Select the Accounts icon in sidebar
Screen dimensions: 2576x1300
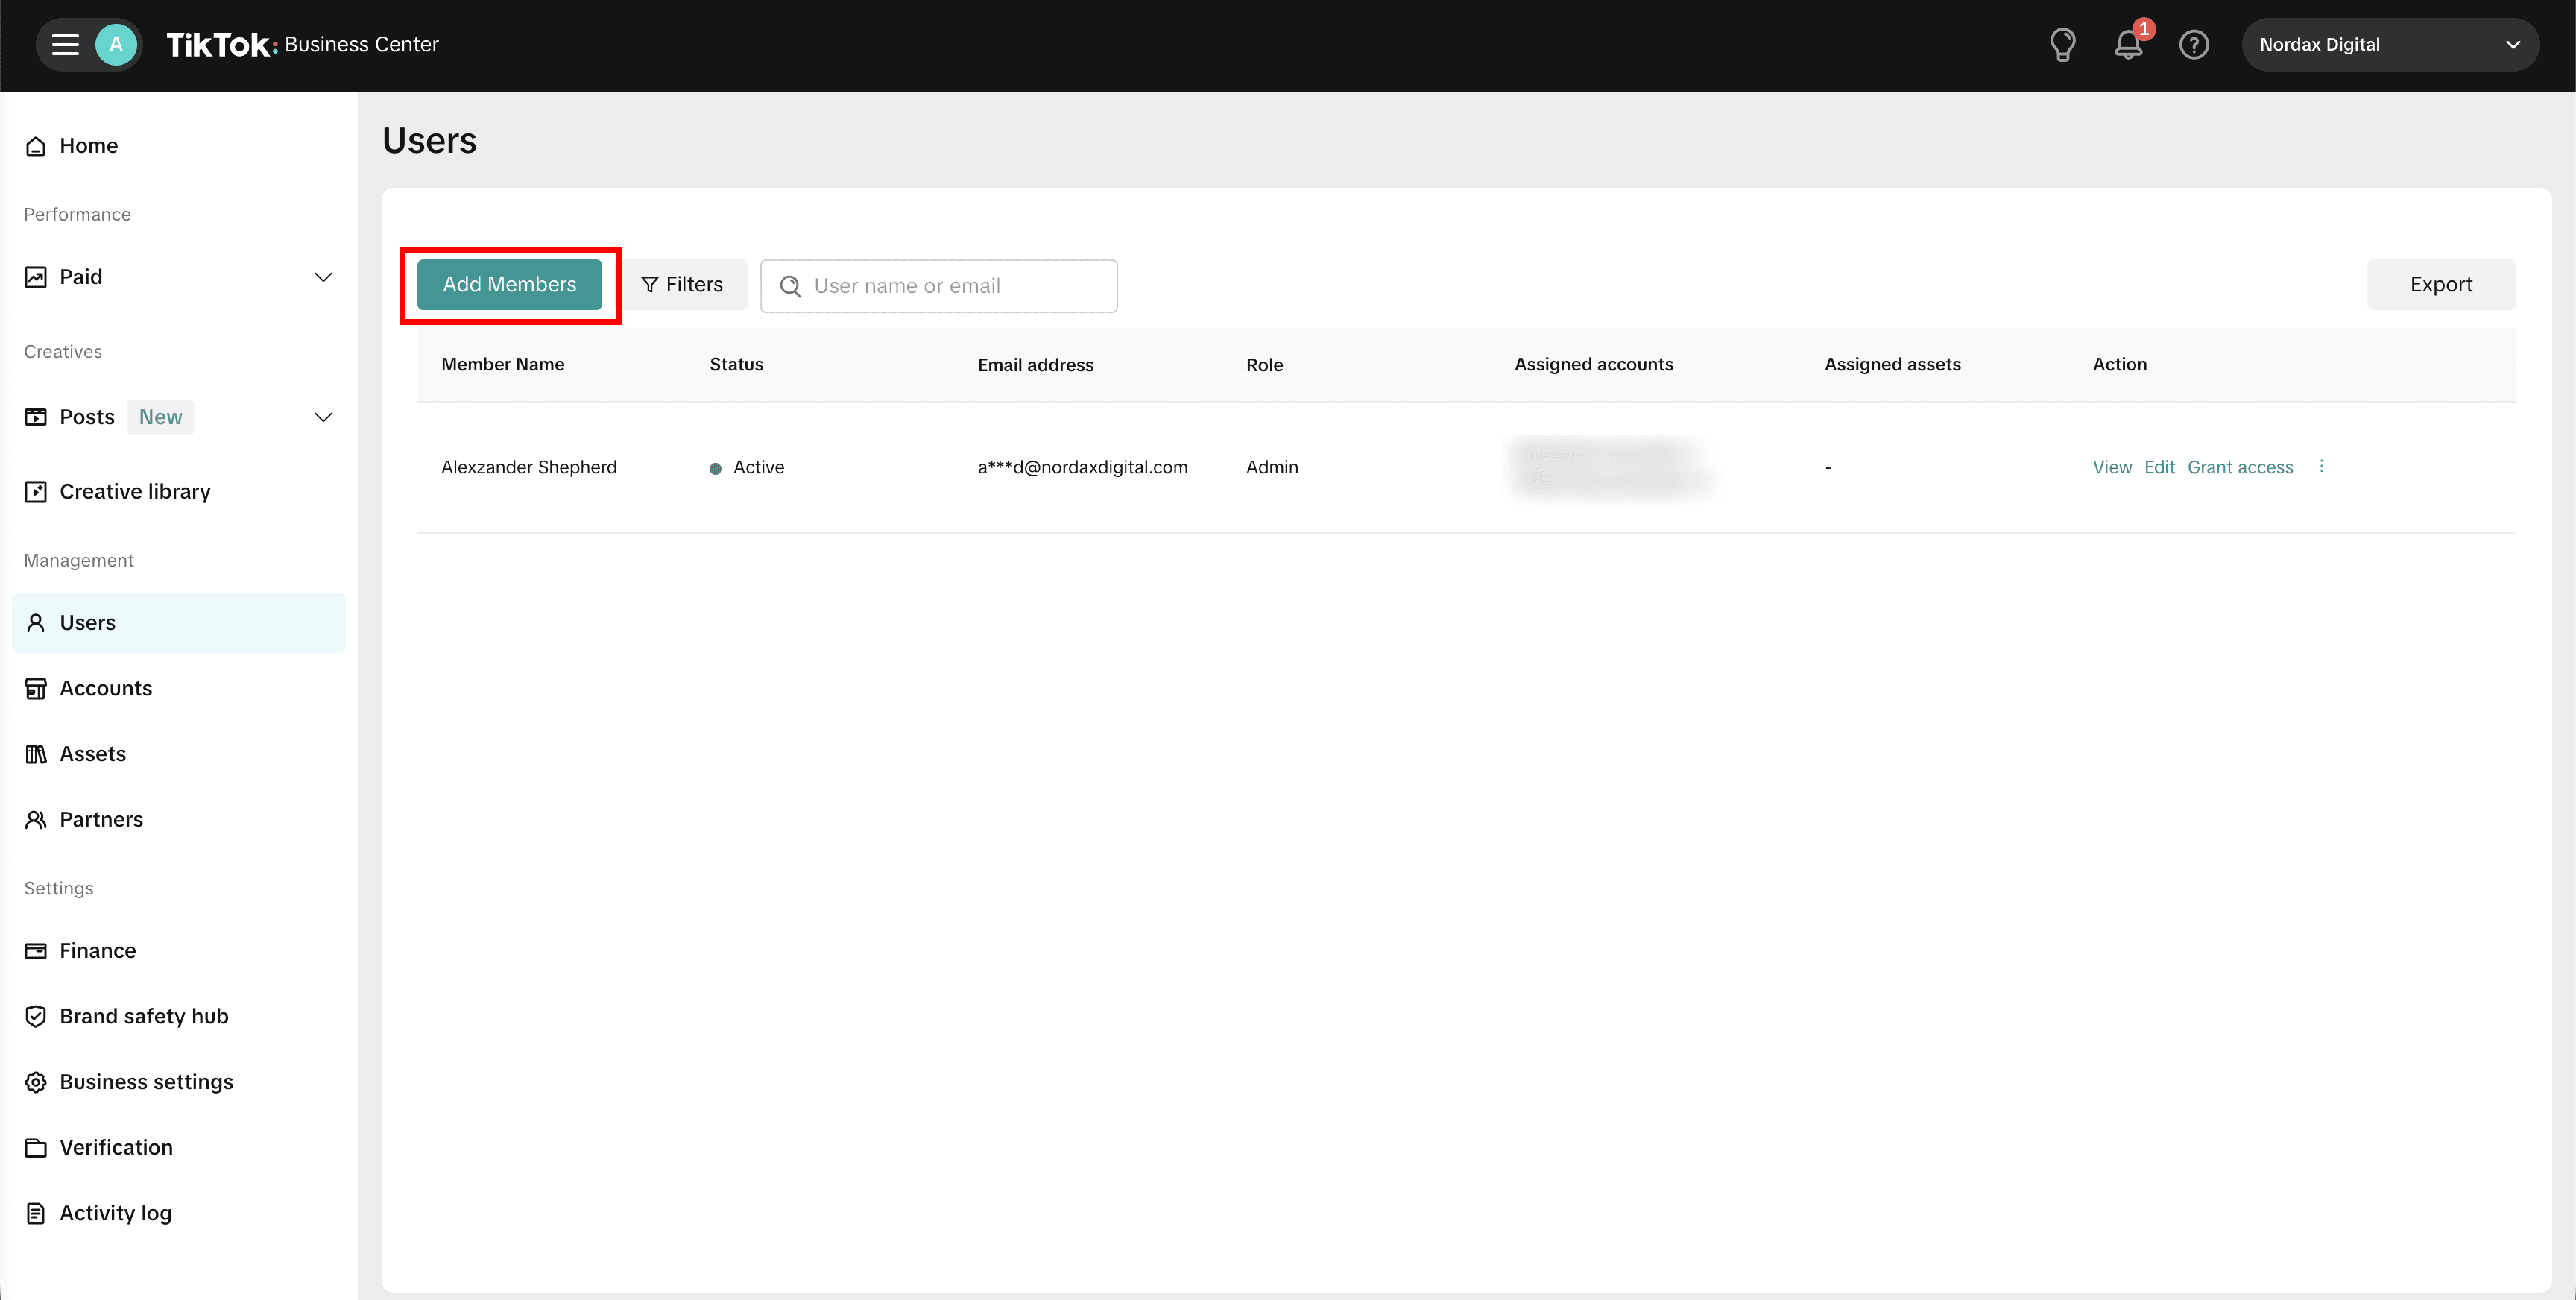[36, 688]
